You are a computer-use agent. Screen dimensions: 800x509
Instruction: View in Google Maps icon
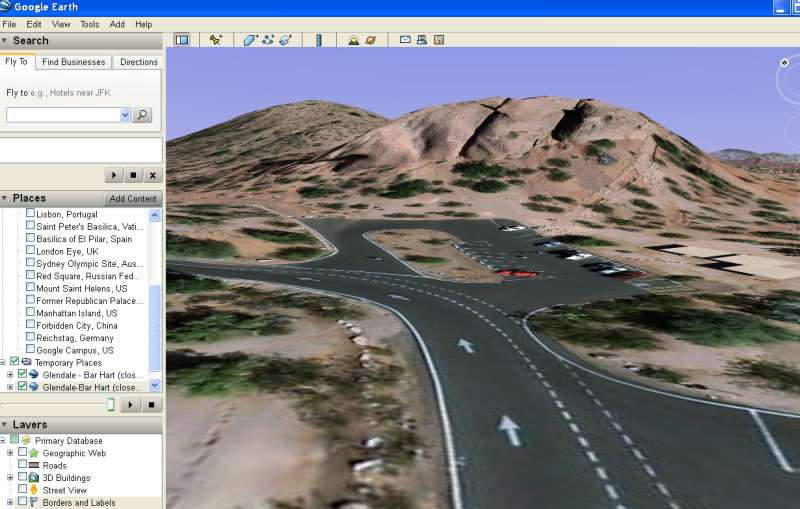click(439, 39)
